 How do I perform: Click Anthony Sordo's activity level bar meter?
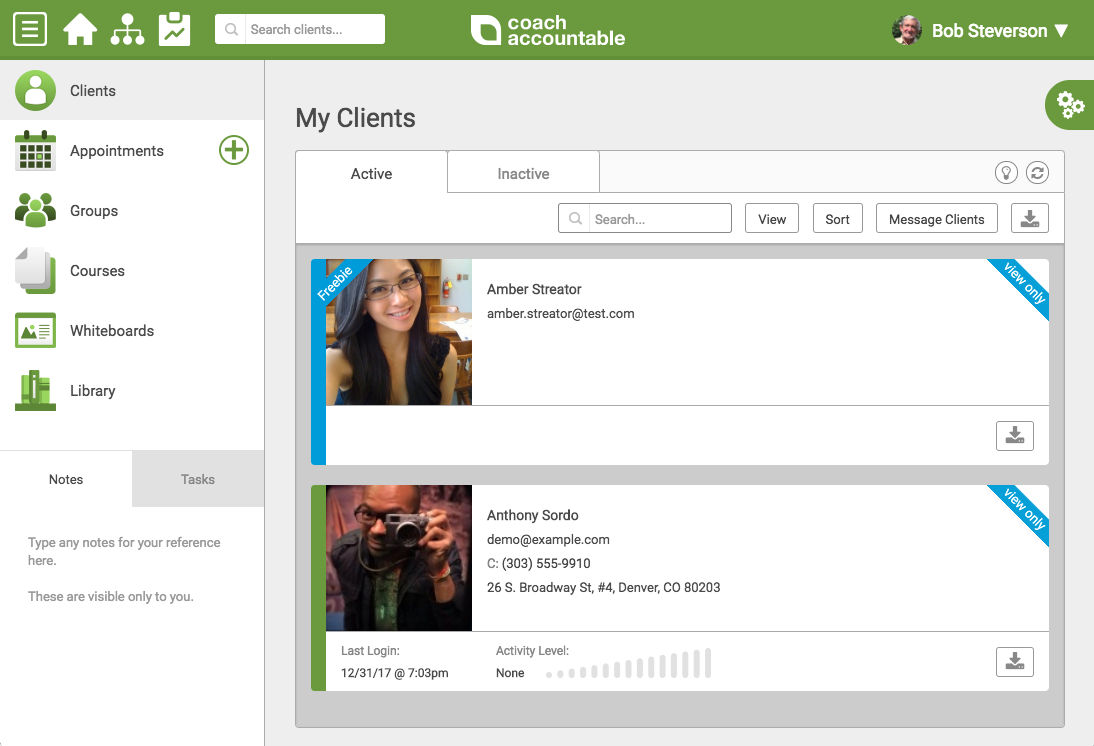[x=628, y=664]
